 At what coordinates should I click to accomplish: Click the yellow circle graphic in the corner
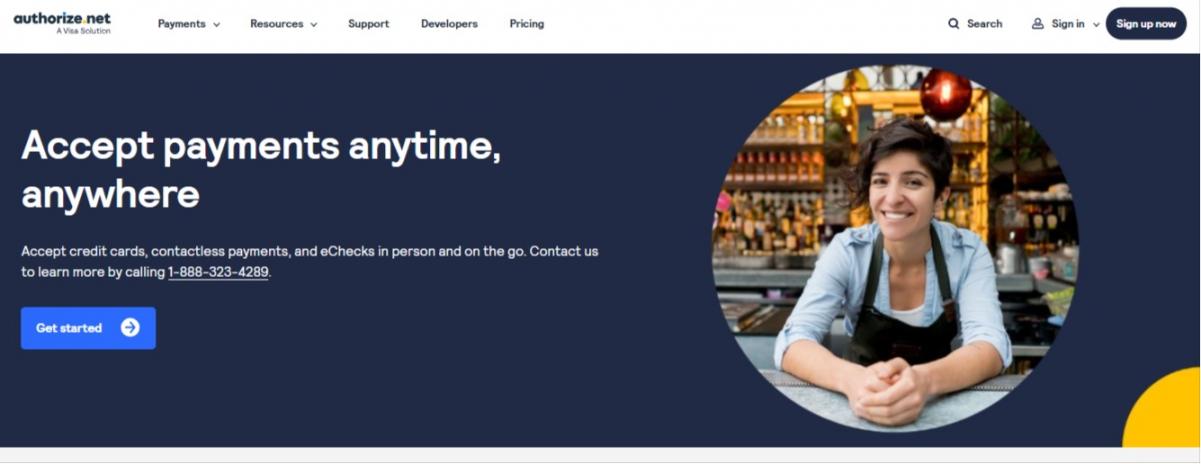(x=1162, y=409)
